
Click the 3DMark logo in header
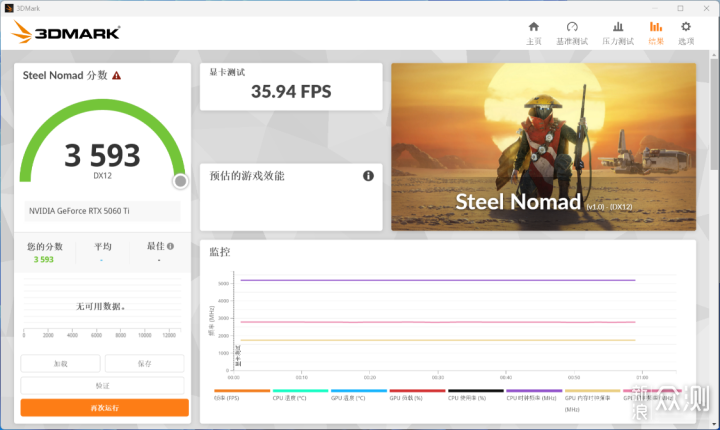tap(65, 33)
